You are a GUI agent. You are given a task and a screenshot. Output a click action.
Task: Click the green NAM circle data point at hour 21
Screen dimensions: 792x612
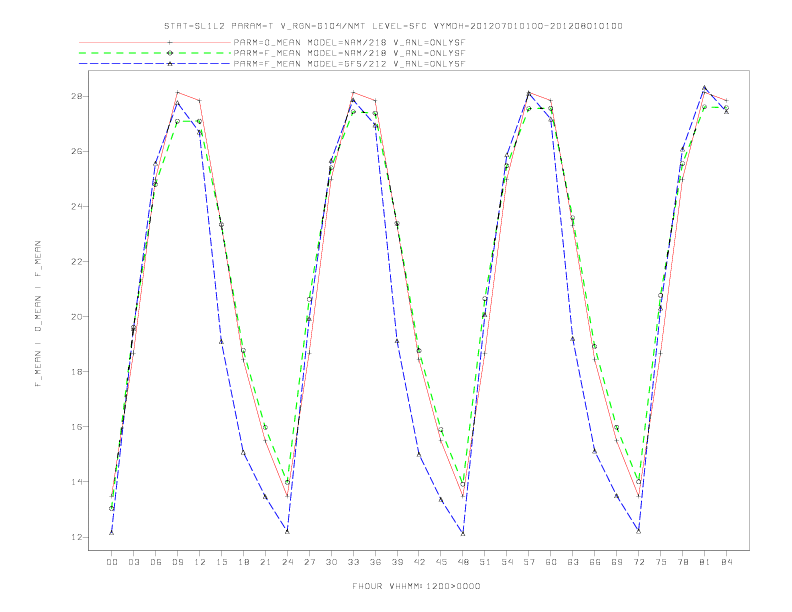pos(265,427)
